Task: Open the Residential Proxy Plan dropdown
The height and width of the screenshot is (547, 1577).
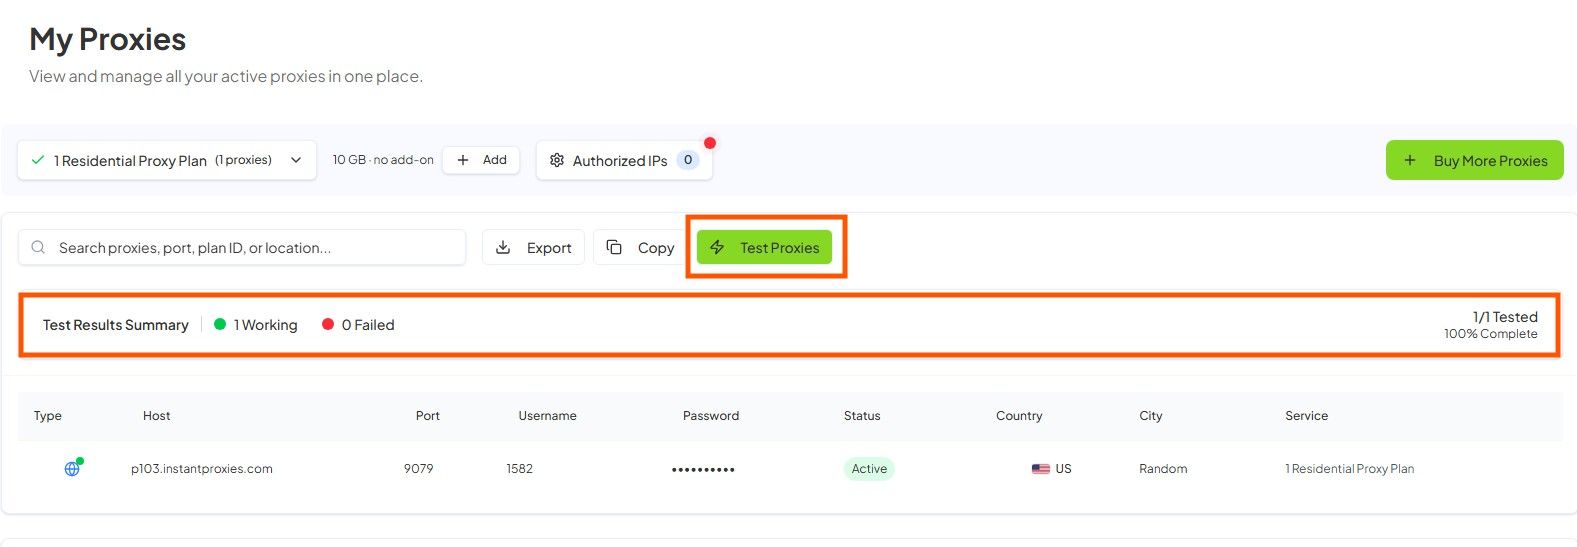Action: 167,160
